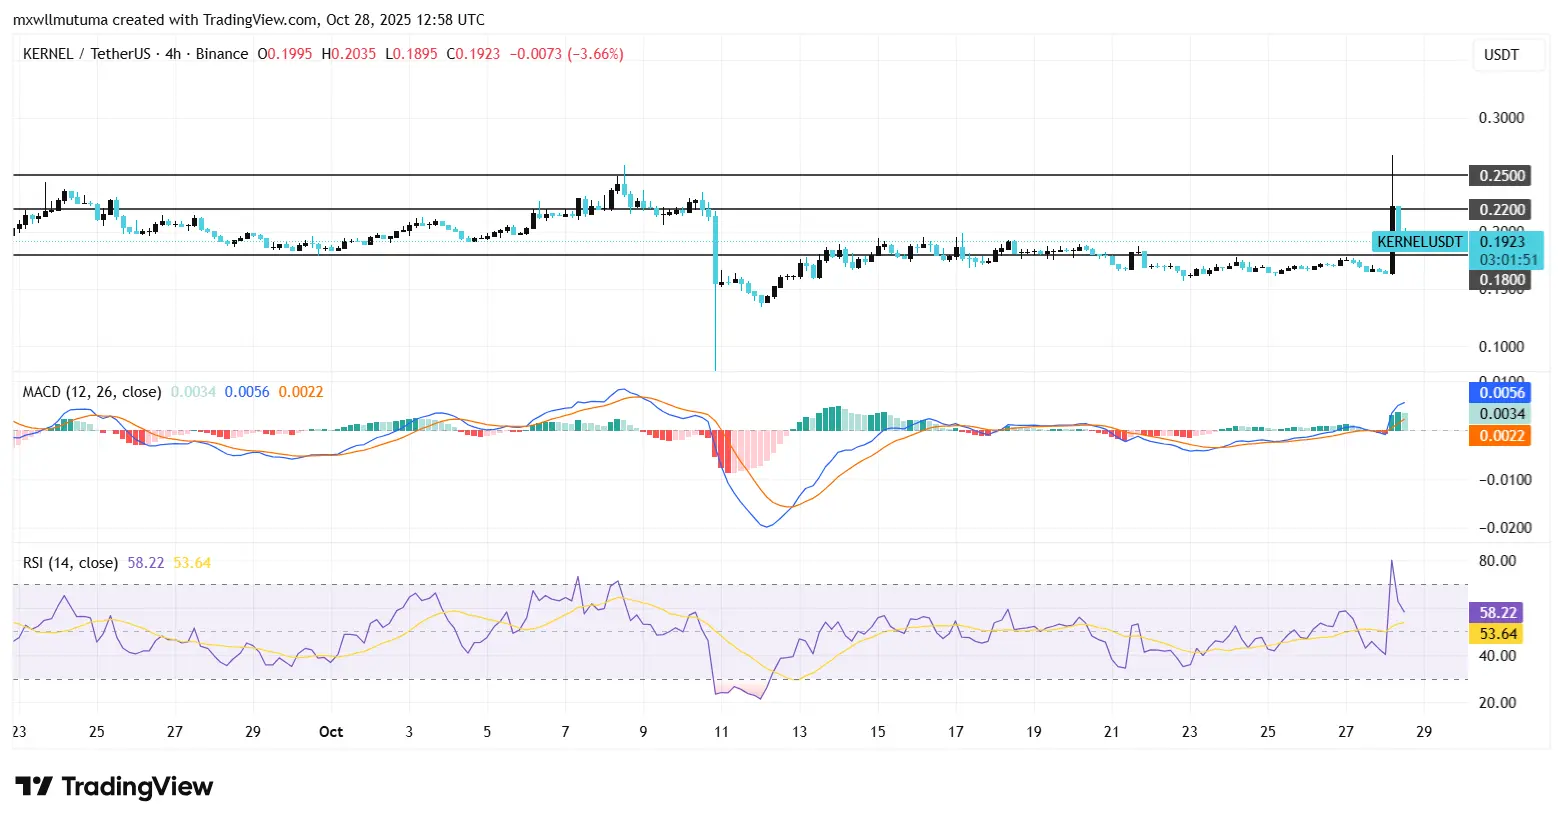Open MACD (12, 26, close) indicator settings

click(x=92, y=391)
